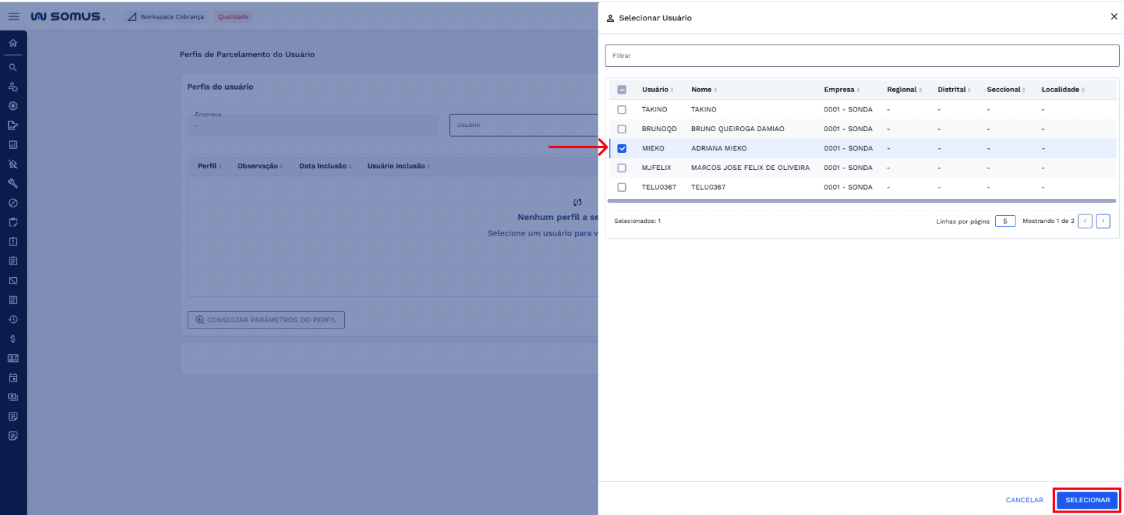This screenshot has width=1124, height=515.
Task: Open the hamburger menu icon
Action: coord(14,16)
